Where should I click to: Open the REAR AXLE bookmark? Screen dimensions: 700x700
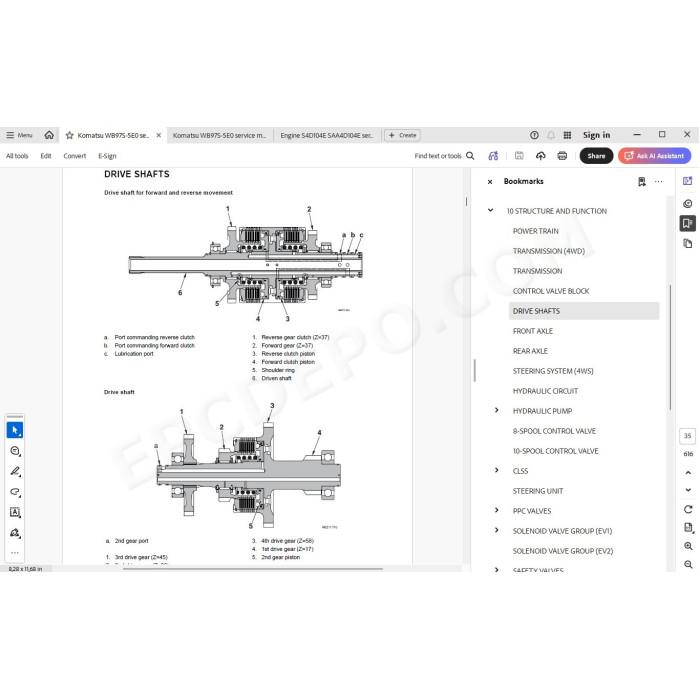(530, 351)
